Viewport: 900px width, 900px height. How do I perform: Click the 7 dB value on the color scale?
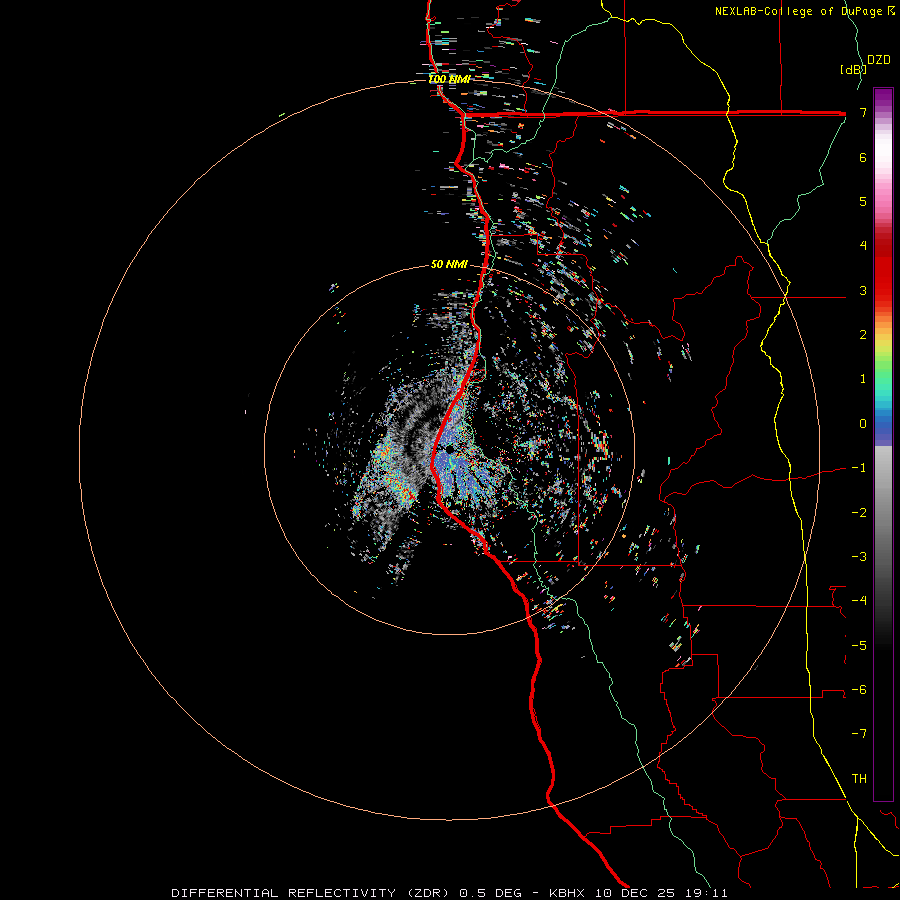point(863,112)
